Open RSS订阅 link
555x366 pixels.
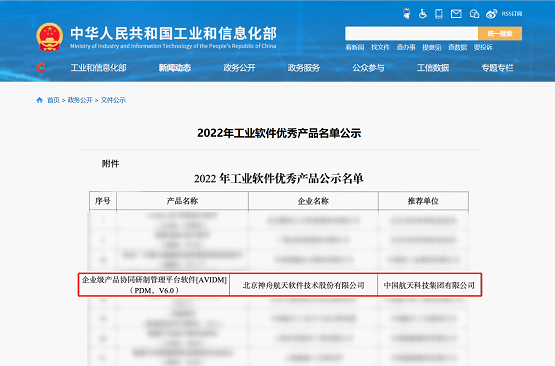pos(512,14)
